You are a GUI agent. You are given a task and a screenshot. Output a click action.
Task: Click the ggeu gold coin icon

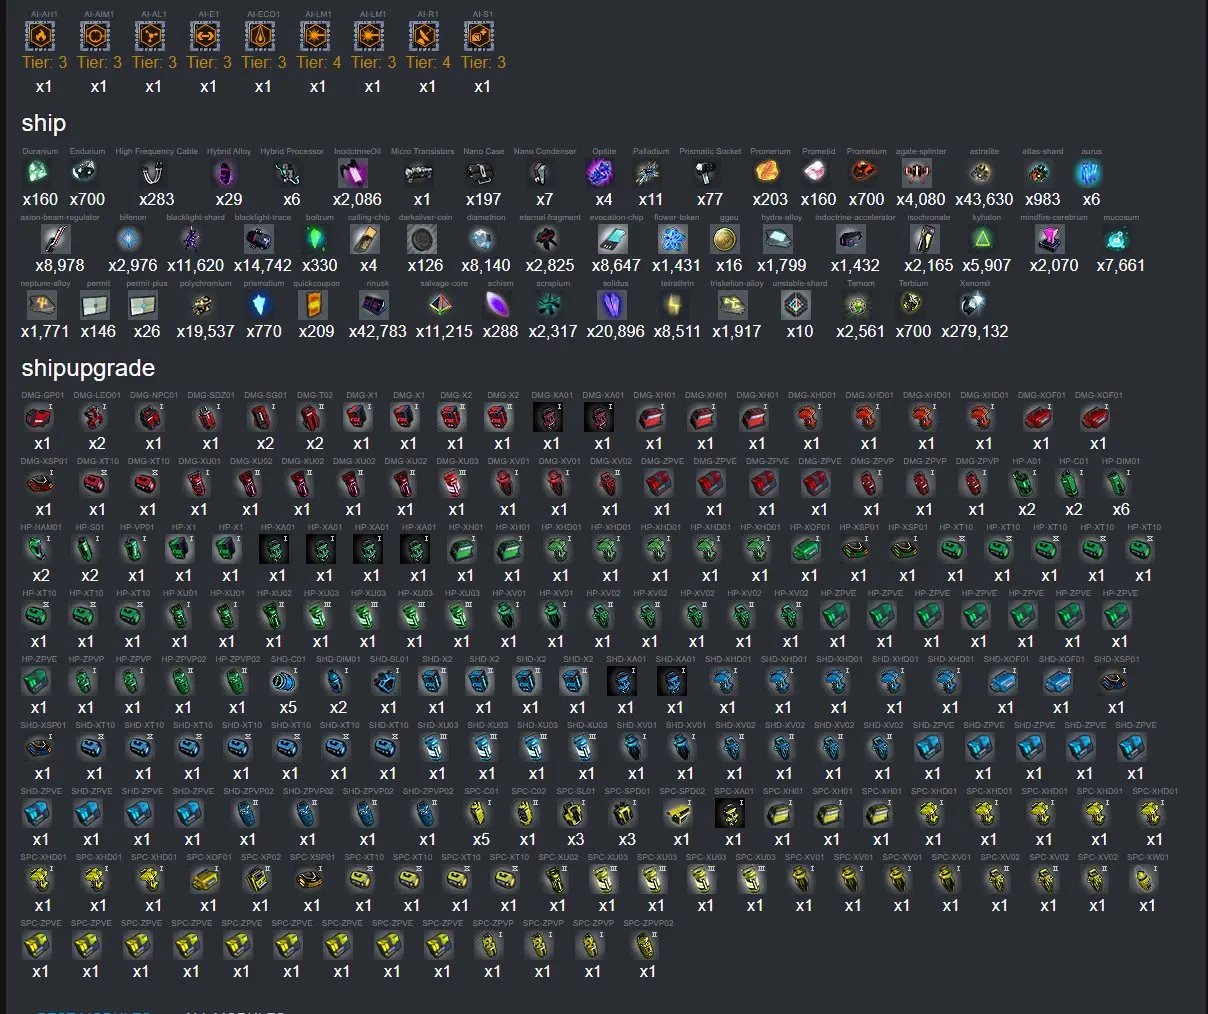click(725, 239)
